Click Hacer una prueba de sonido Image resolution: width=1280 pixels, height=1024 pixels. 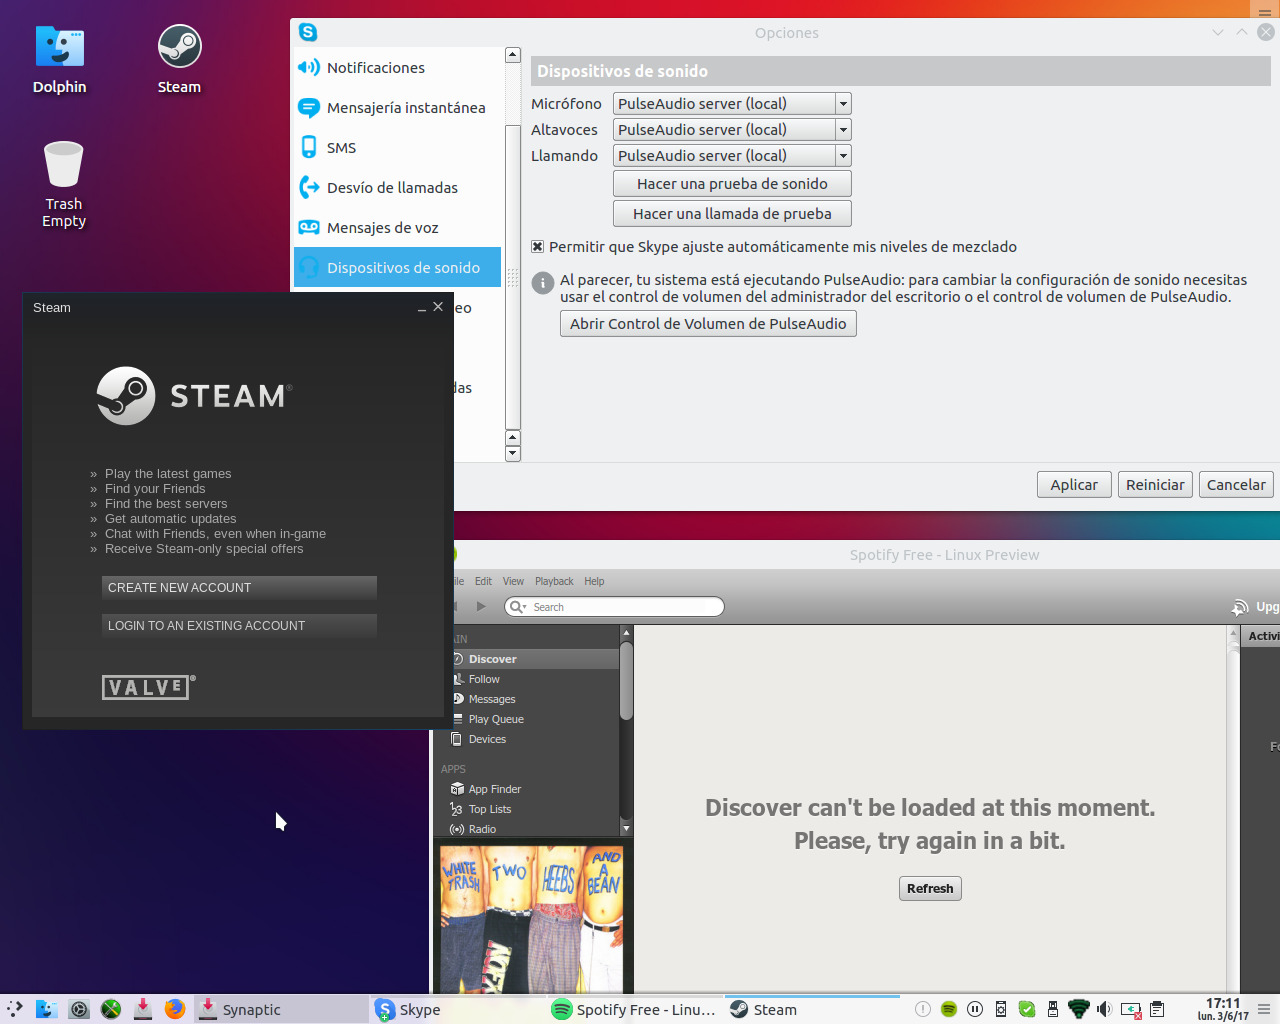point(732,184)
